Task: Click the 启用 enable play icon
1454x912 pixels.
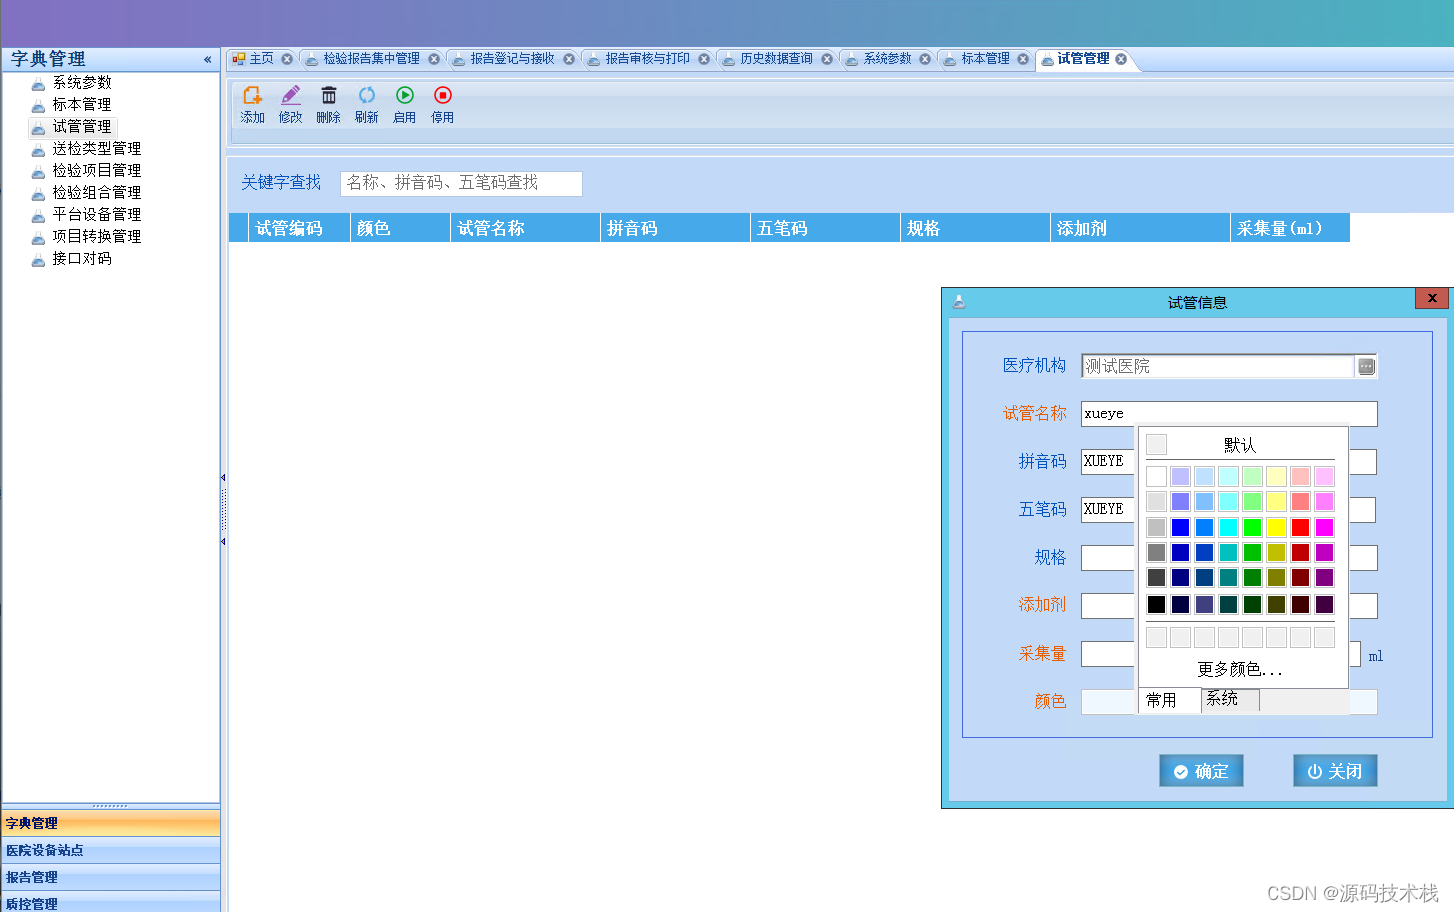Action: (404, 104)
